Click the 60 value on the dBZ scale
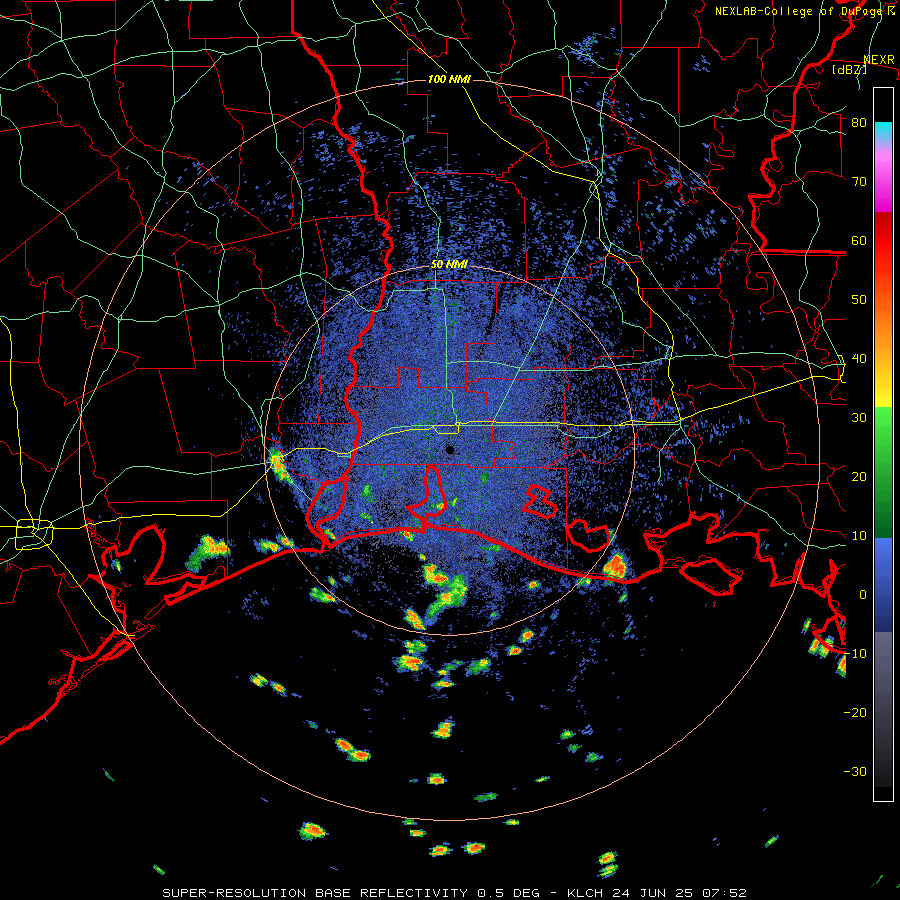 tap(859, 240)
